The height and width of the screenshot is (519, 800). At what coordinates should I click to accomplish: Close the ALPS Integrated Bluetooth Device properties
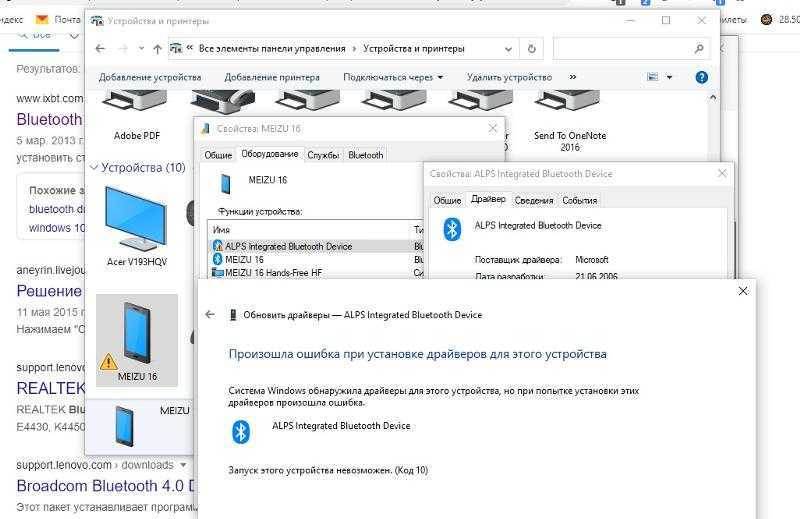pyautogui.click(x=722, y=174)
